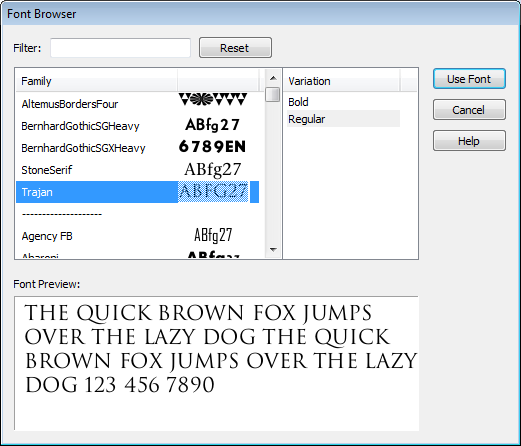Click inside the Font Preview text area
The image size is (521, 446).
point(217,363)
